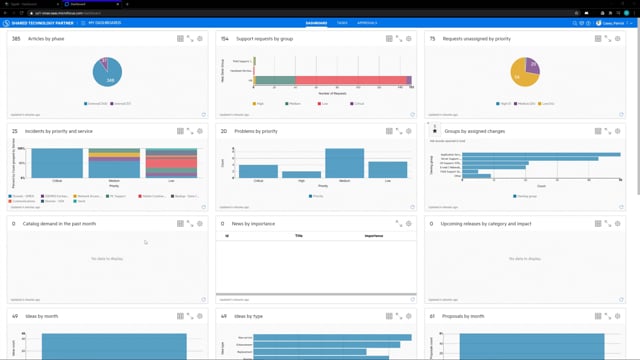Sort News table by Importance column
640x360 pixels.
click(x=373, y=236)
